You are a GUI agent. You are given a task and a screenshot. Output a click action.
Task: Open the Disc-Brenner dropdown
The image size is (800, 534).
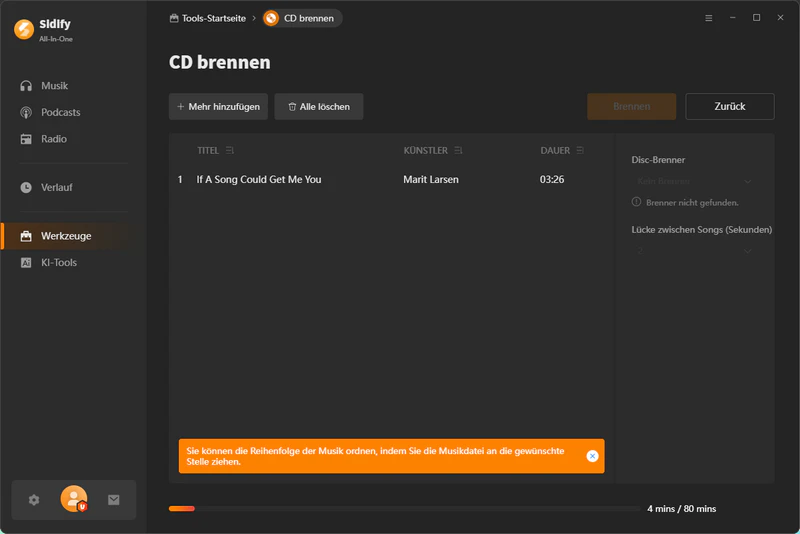click(694, 181)
